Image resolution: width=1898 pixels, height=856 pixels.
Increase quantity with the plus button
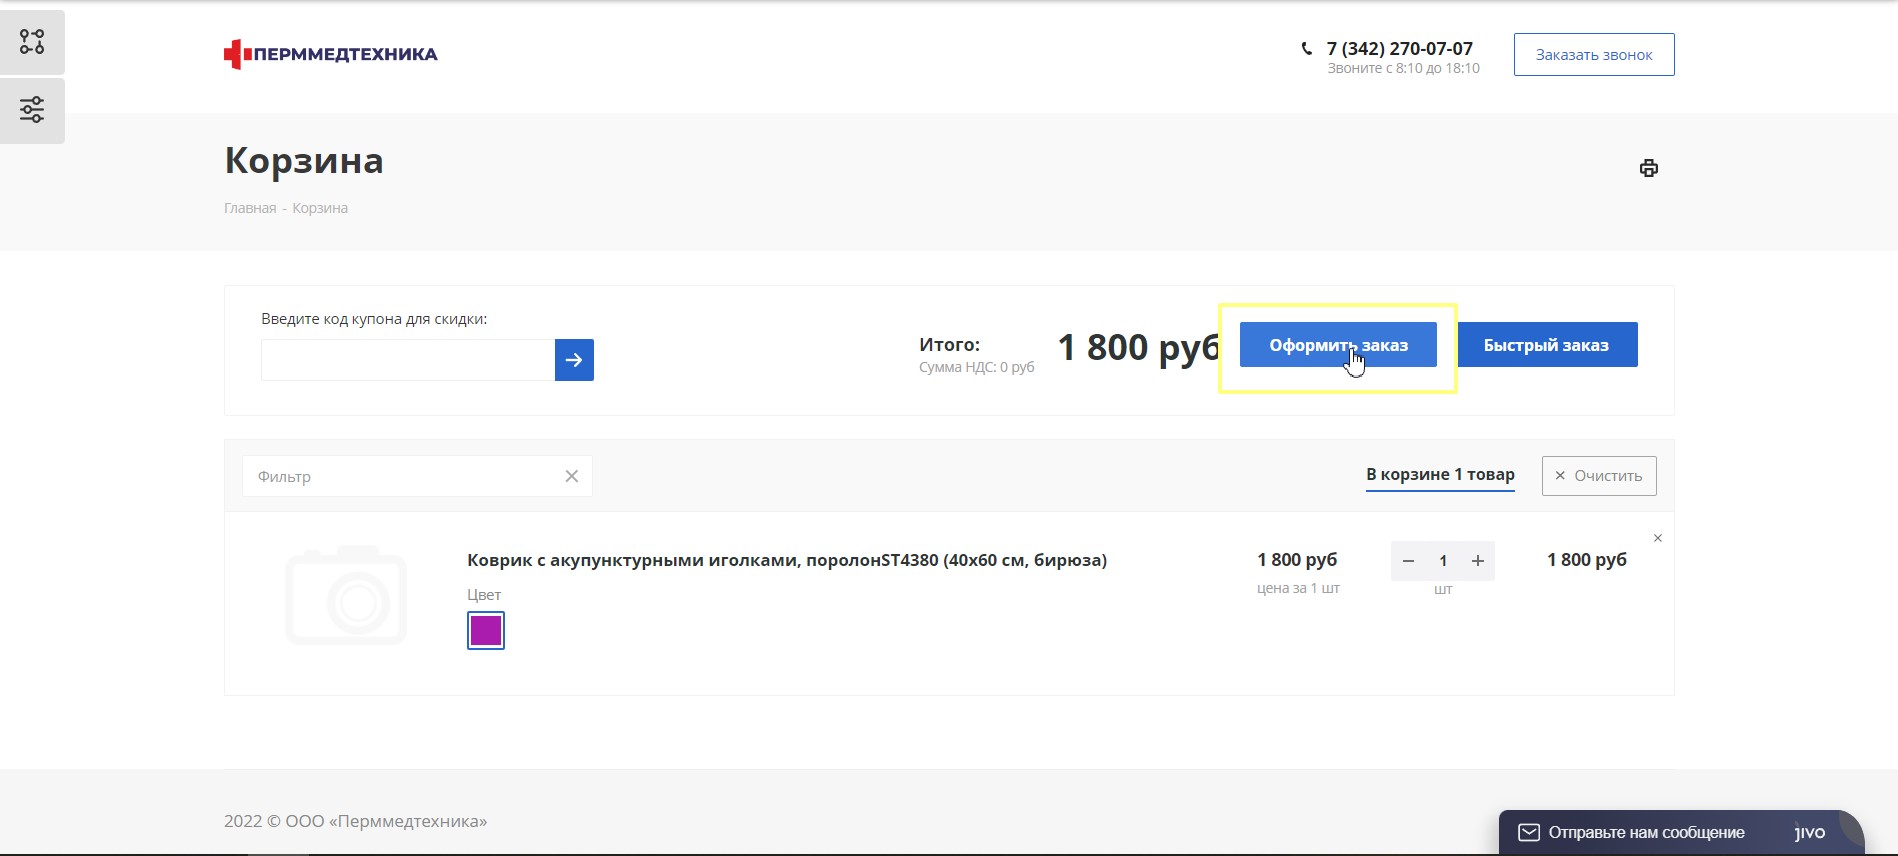click(x=1478, y=561)
